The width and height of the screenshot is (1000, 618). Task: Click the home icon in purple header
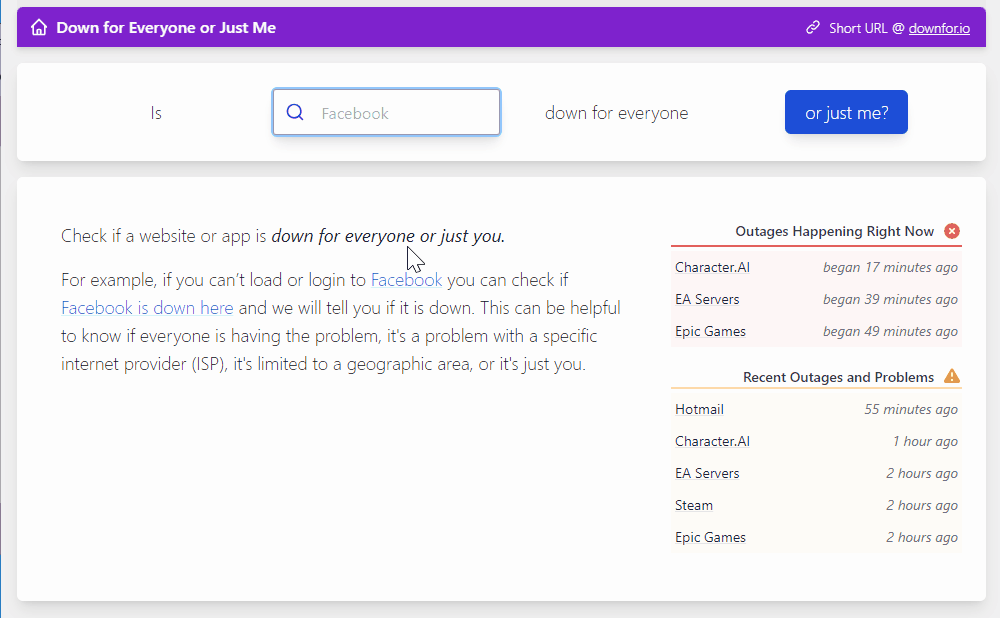(39, 27)
